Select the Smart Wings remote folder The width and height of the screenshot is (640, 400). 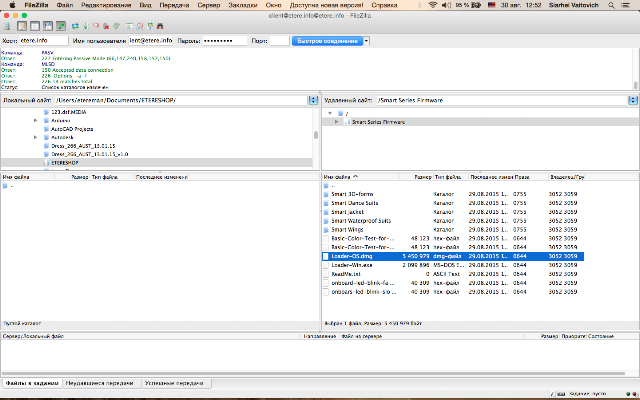pos(347,229)
